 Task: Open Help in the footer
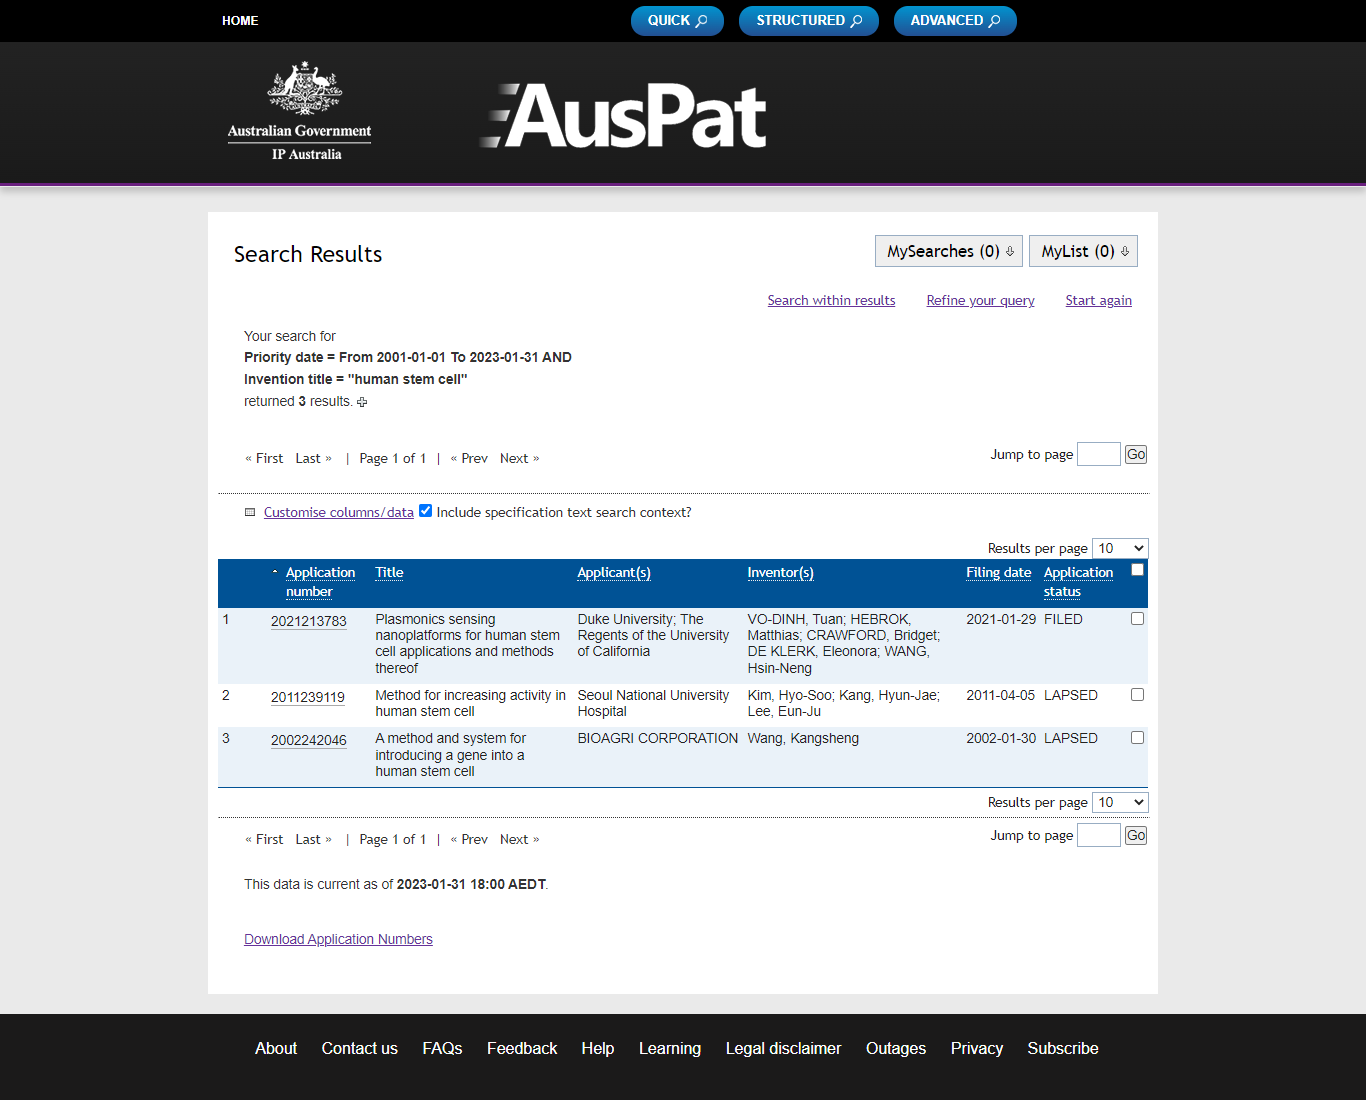pos(598,1048)
